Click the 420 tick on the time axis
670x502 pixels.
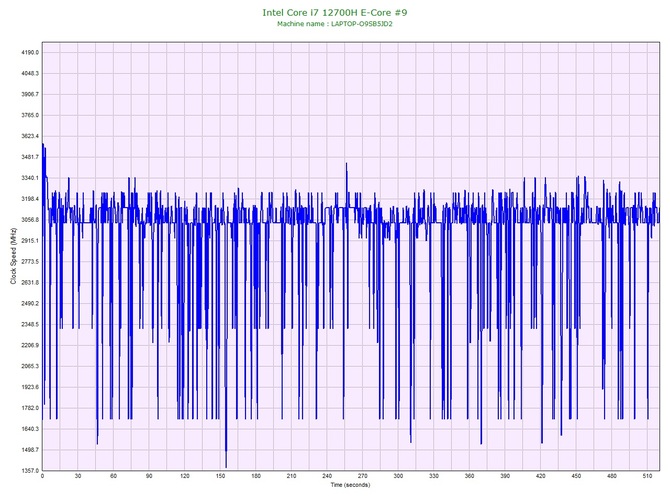pyautogui.click(x=541, y=476)
